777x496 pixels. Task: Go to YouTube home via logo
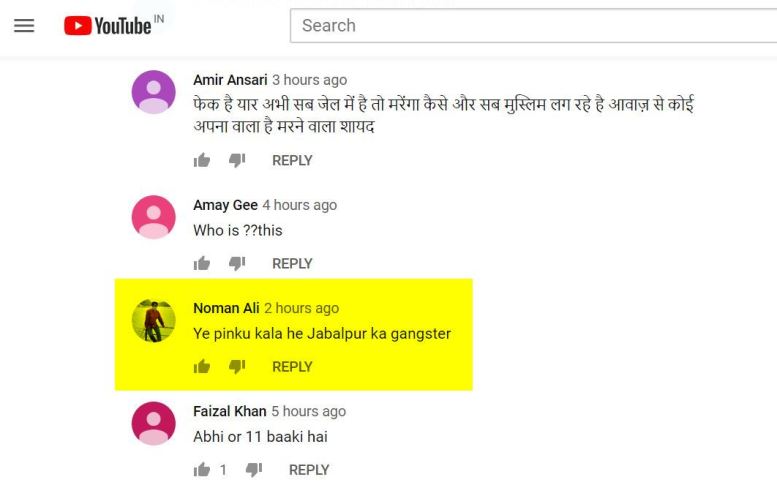pos(113,25)
